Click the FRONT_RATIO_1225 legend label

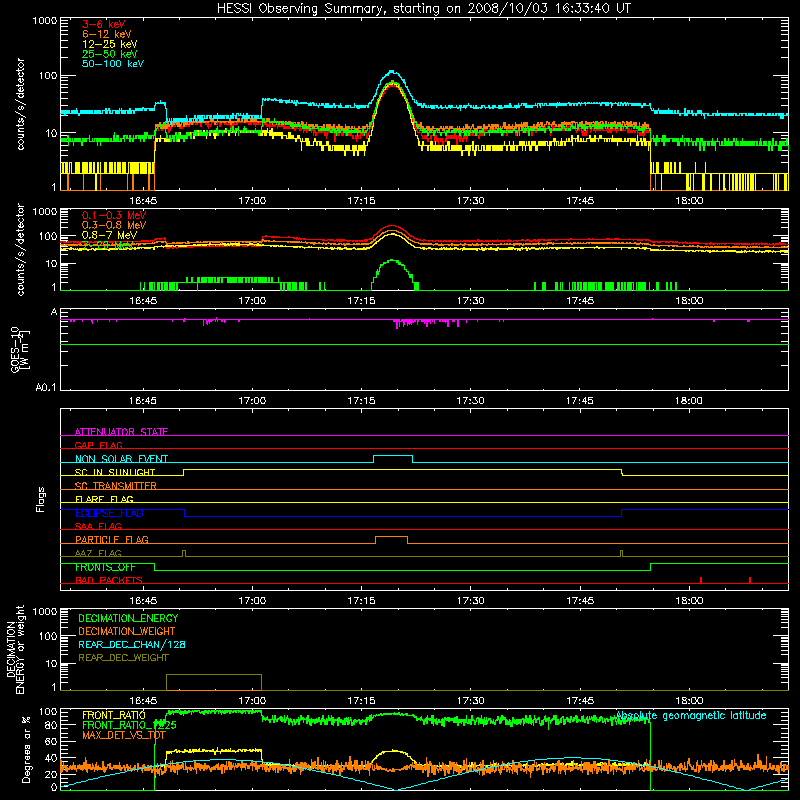coord(129,725)
